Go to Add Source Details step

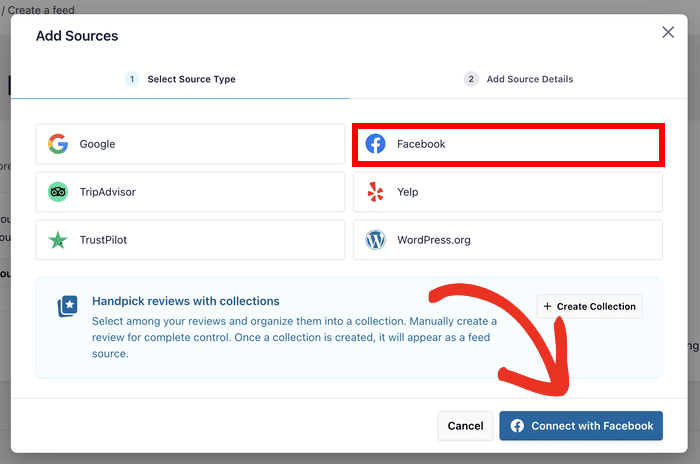pos(518,79)
